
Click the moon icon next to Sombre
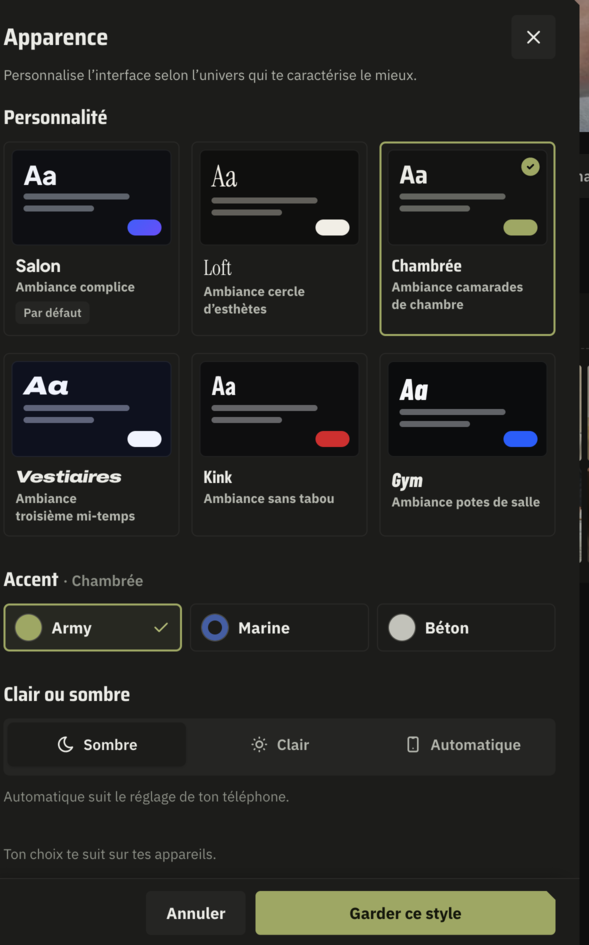pyautogui.click(x=65, y=745)
